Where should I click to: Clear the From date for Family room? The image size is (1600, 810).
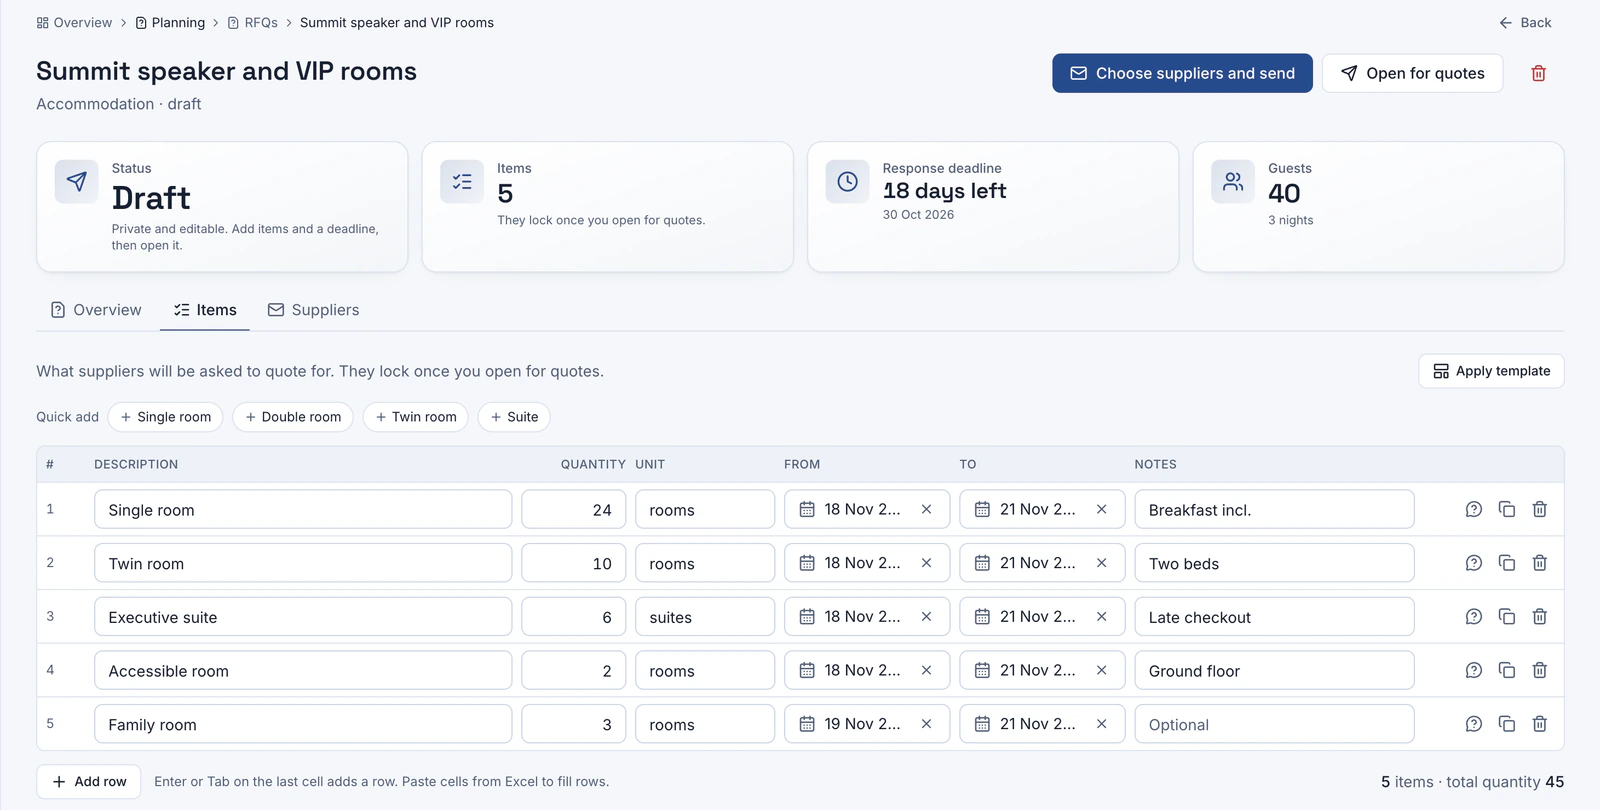[927, 724]
